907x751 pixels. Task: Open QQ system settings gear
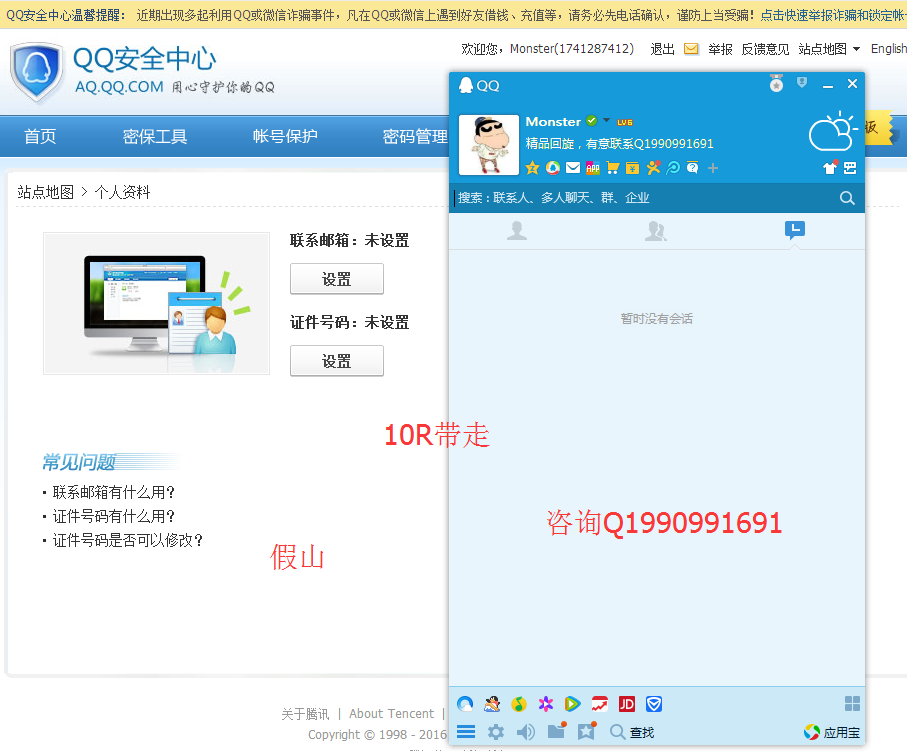point(496,732)
